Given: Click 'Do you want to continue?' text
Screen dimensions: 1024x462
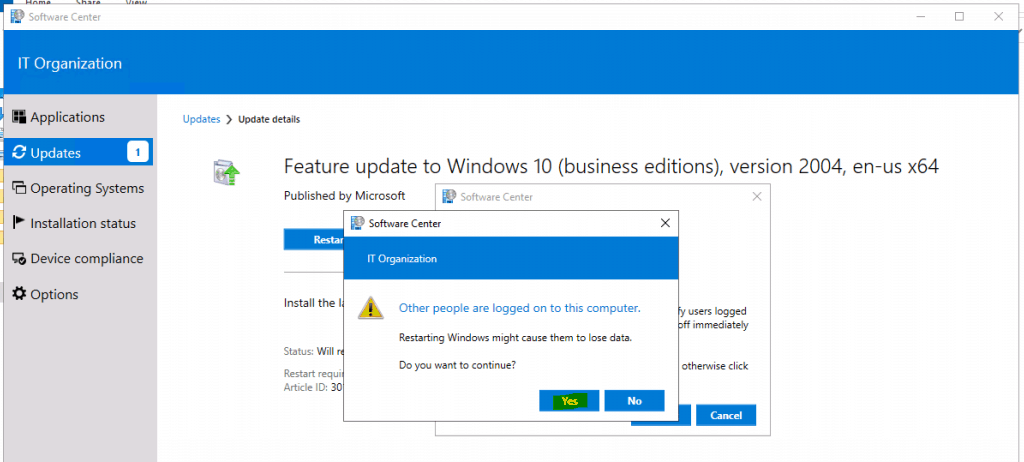Looking at the screenshot, I should pyautogui.click(x=457, y=365).
